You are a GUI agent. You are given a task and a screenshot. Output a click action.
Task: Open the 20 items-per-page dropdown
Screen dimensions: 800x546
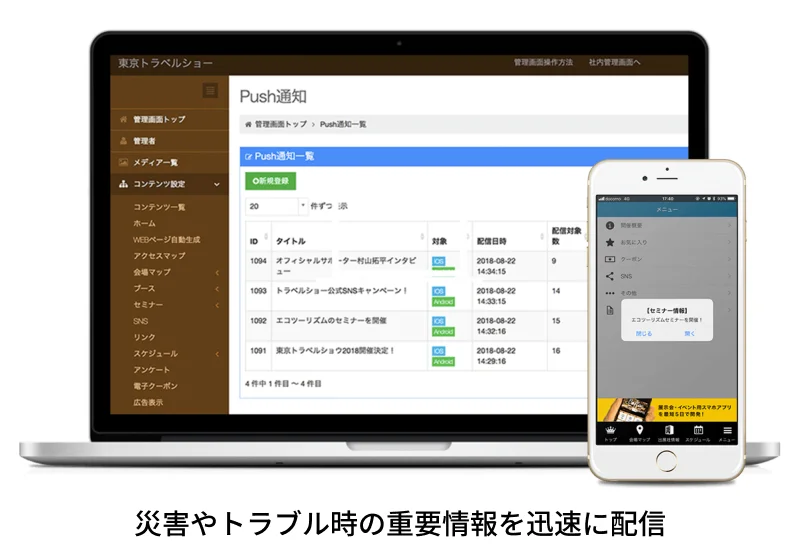click(x=277, y=206)
